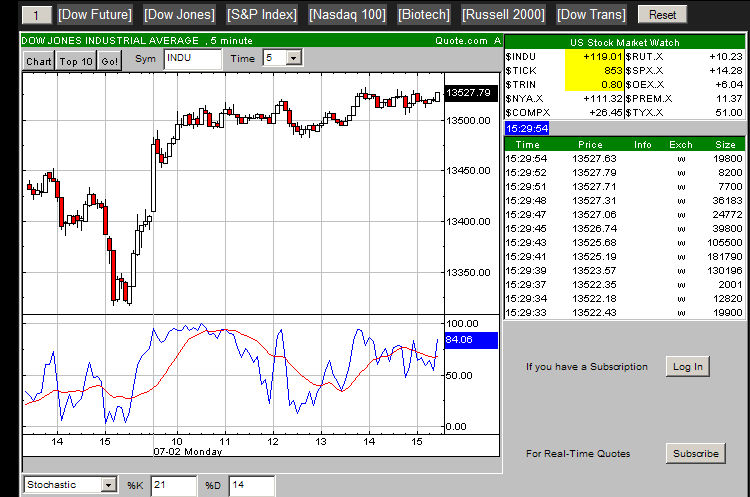The image size is (750, 497).
Task: Click the Chart button
Action: pos(39,61)
